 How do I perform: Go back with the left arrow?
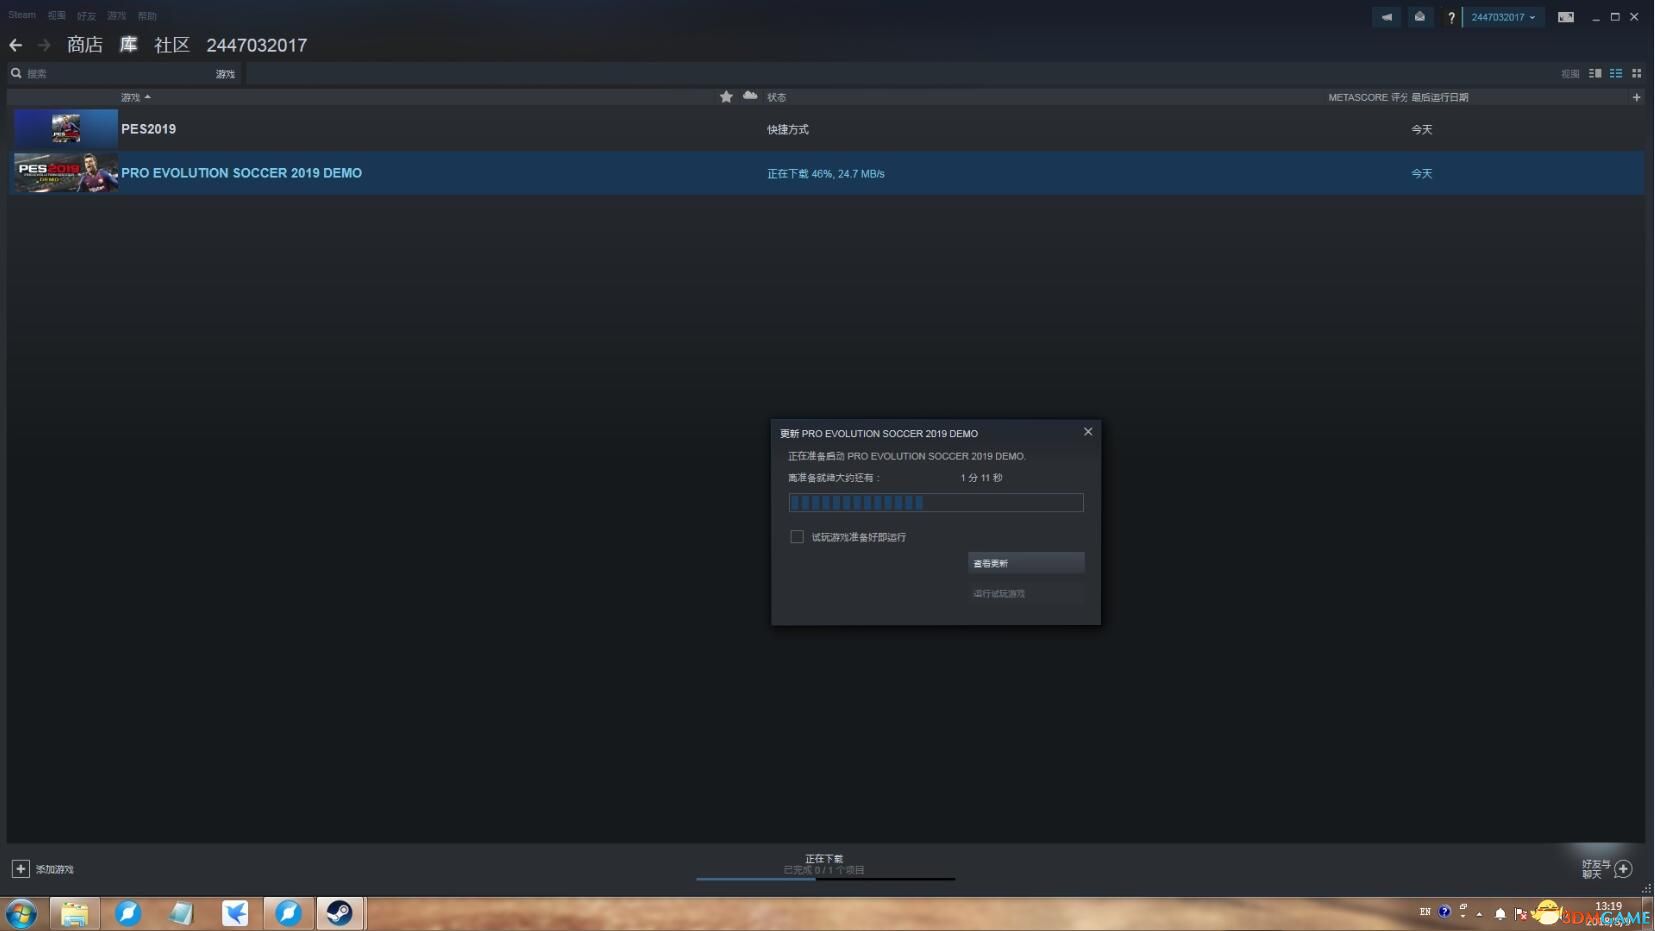pyautogui.click(x=15, y=45)
